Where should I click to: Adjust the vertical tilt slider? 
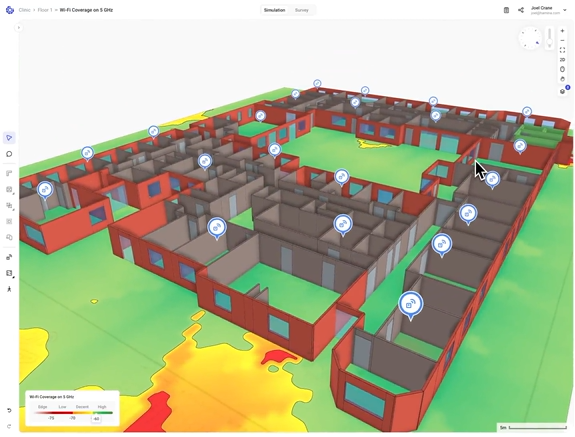549,38
